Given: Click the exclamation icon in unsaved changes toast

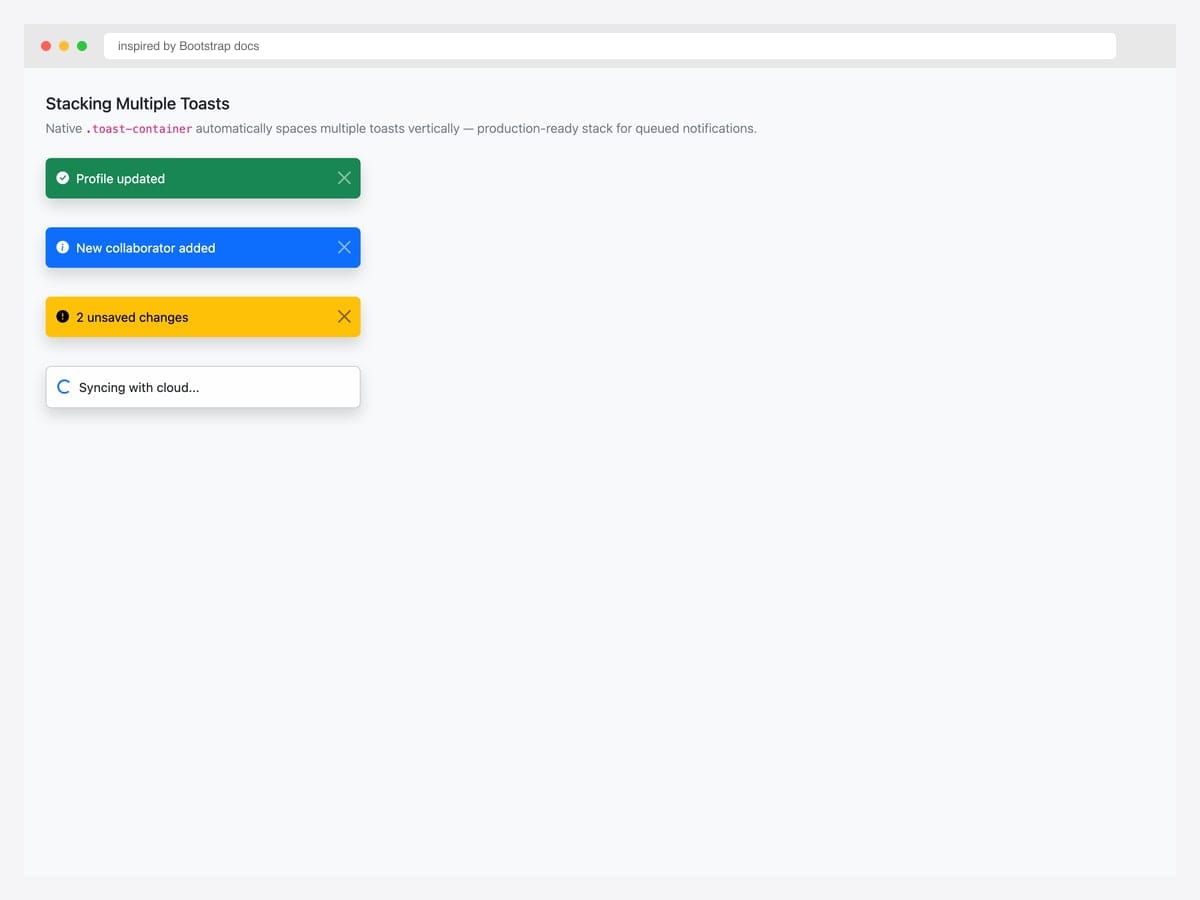Looking at the screenshot, I should point(63,316).
